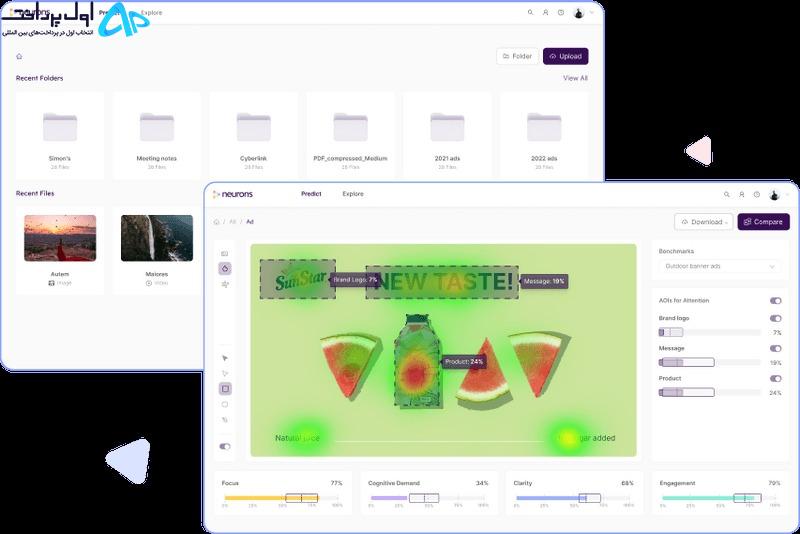Switch to the Explore tab in the back window
Viewport: 800px width, 534px height.
click(x=151, y=12)
